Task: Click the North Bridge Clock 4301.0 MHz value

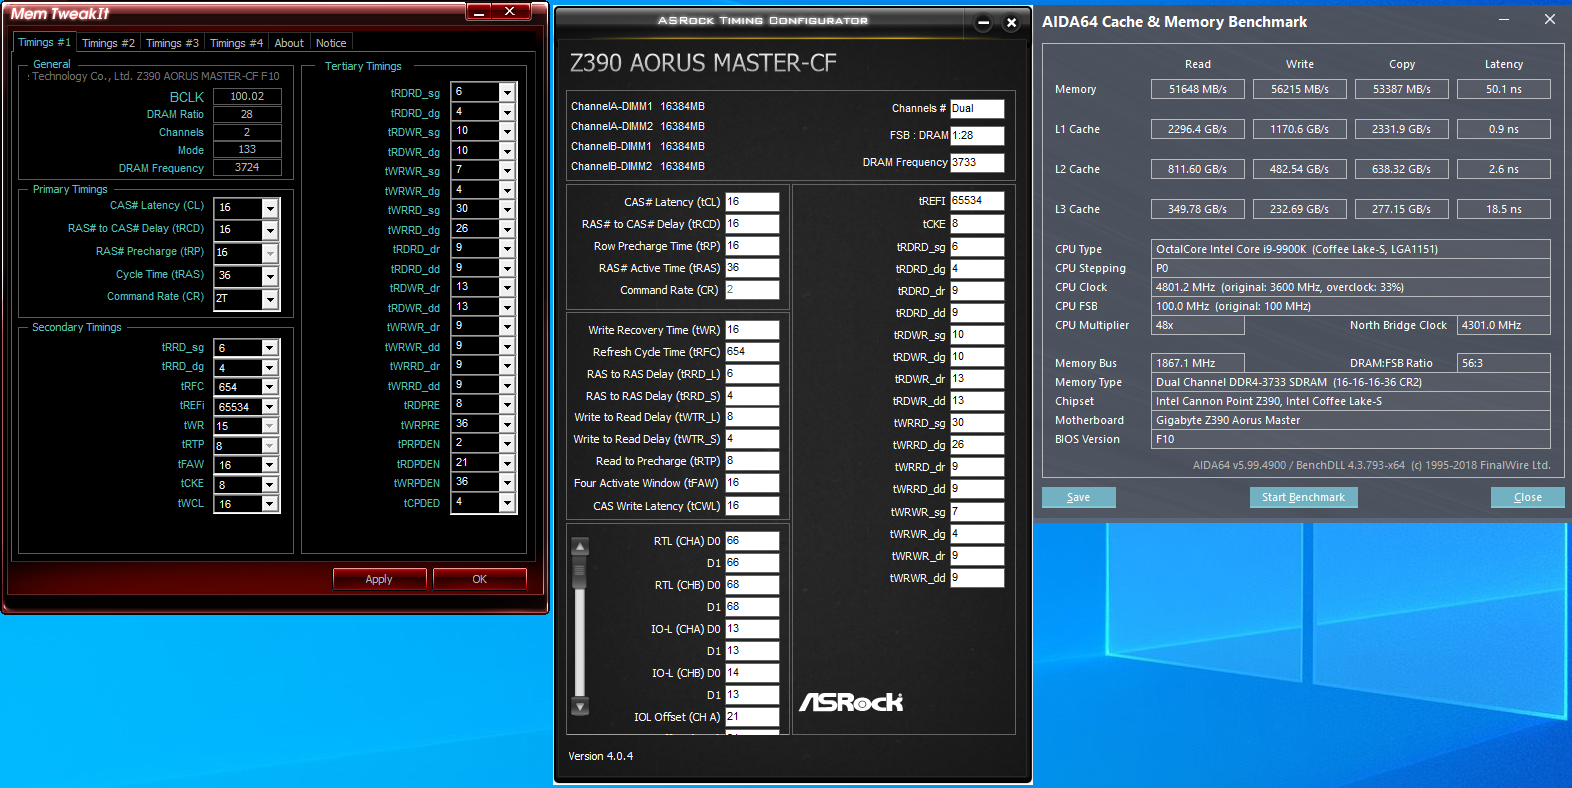Action: (1504, 325)
